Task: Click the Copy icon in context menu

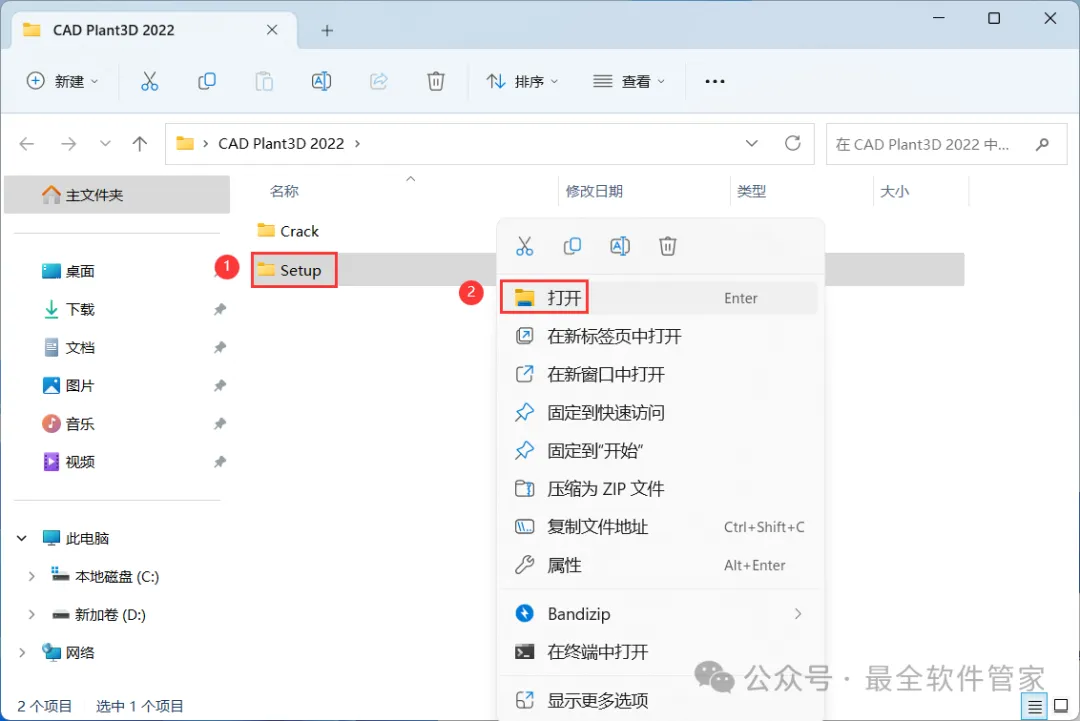Action: tap(572, 246)
